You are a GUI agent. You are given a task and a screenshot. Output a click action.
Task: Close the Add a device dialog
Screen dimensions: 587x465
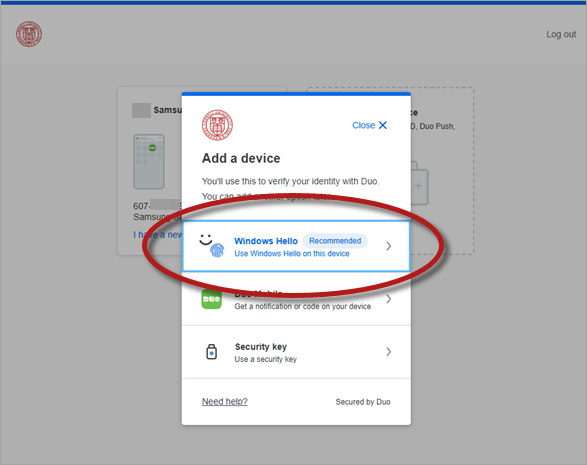[x=369, y=125]
